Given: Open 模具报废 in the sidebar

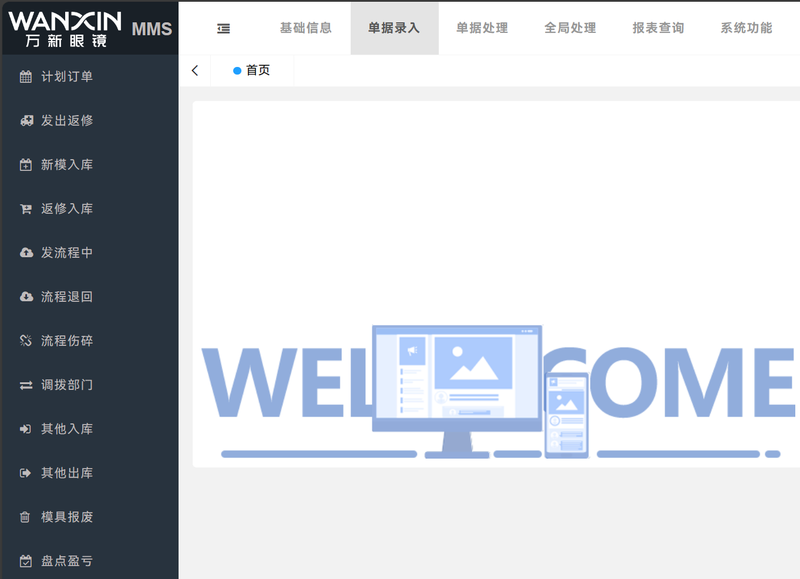Looking at the screenshot, I should coord(89,517).
